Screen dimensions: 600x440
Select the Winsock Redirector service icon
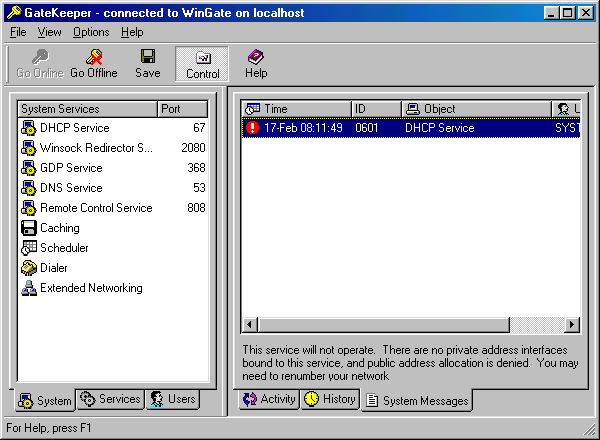coord(29,148)
